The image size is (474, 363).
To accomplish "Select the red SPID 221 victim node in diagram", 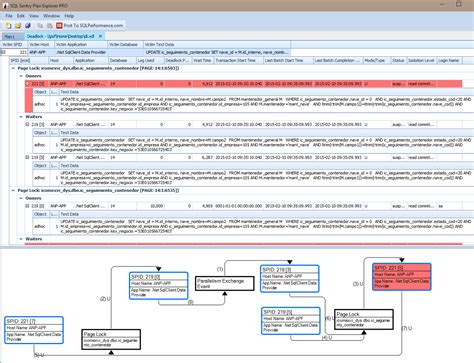I will (x=402, y=277).
